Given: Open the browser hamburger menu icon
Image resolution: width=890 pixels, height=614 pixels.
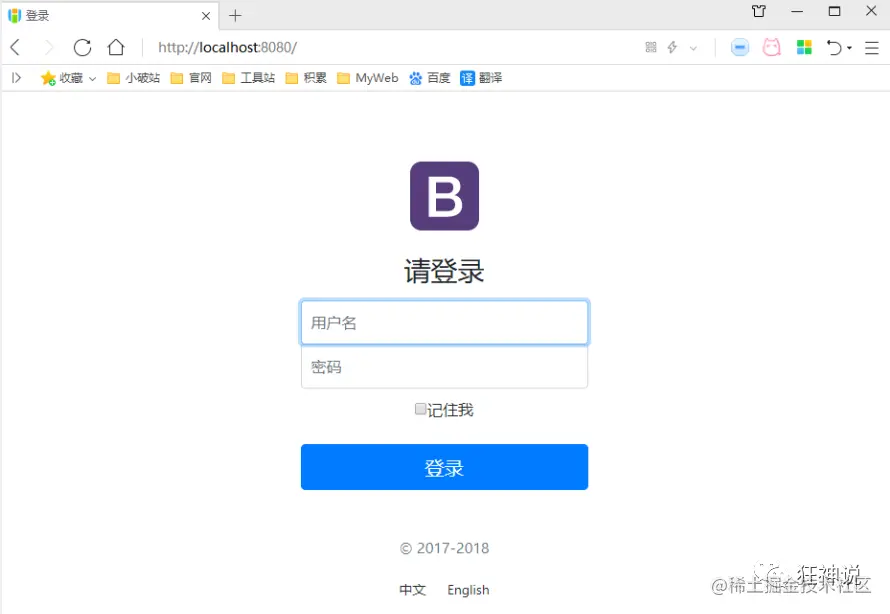Looking at the screenshot, I should (870, 47).
